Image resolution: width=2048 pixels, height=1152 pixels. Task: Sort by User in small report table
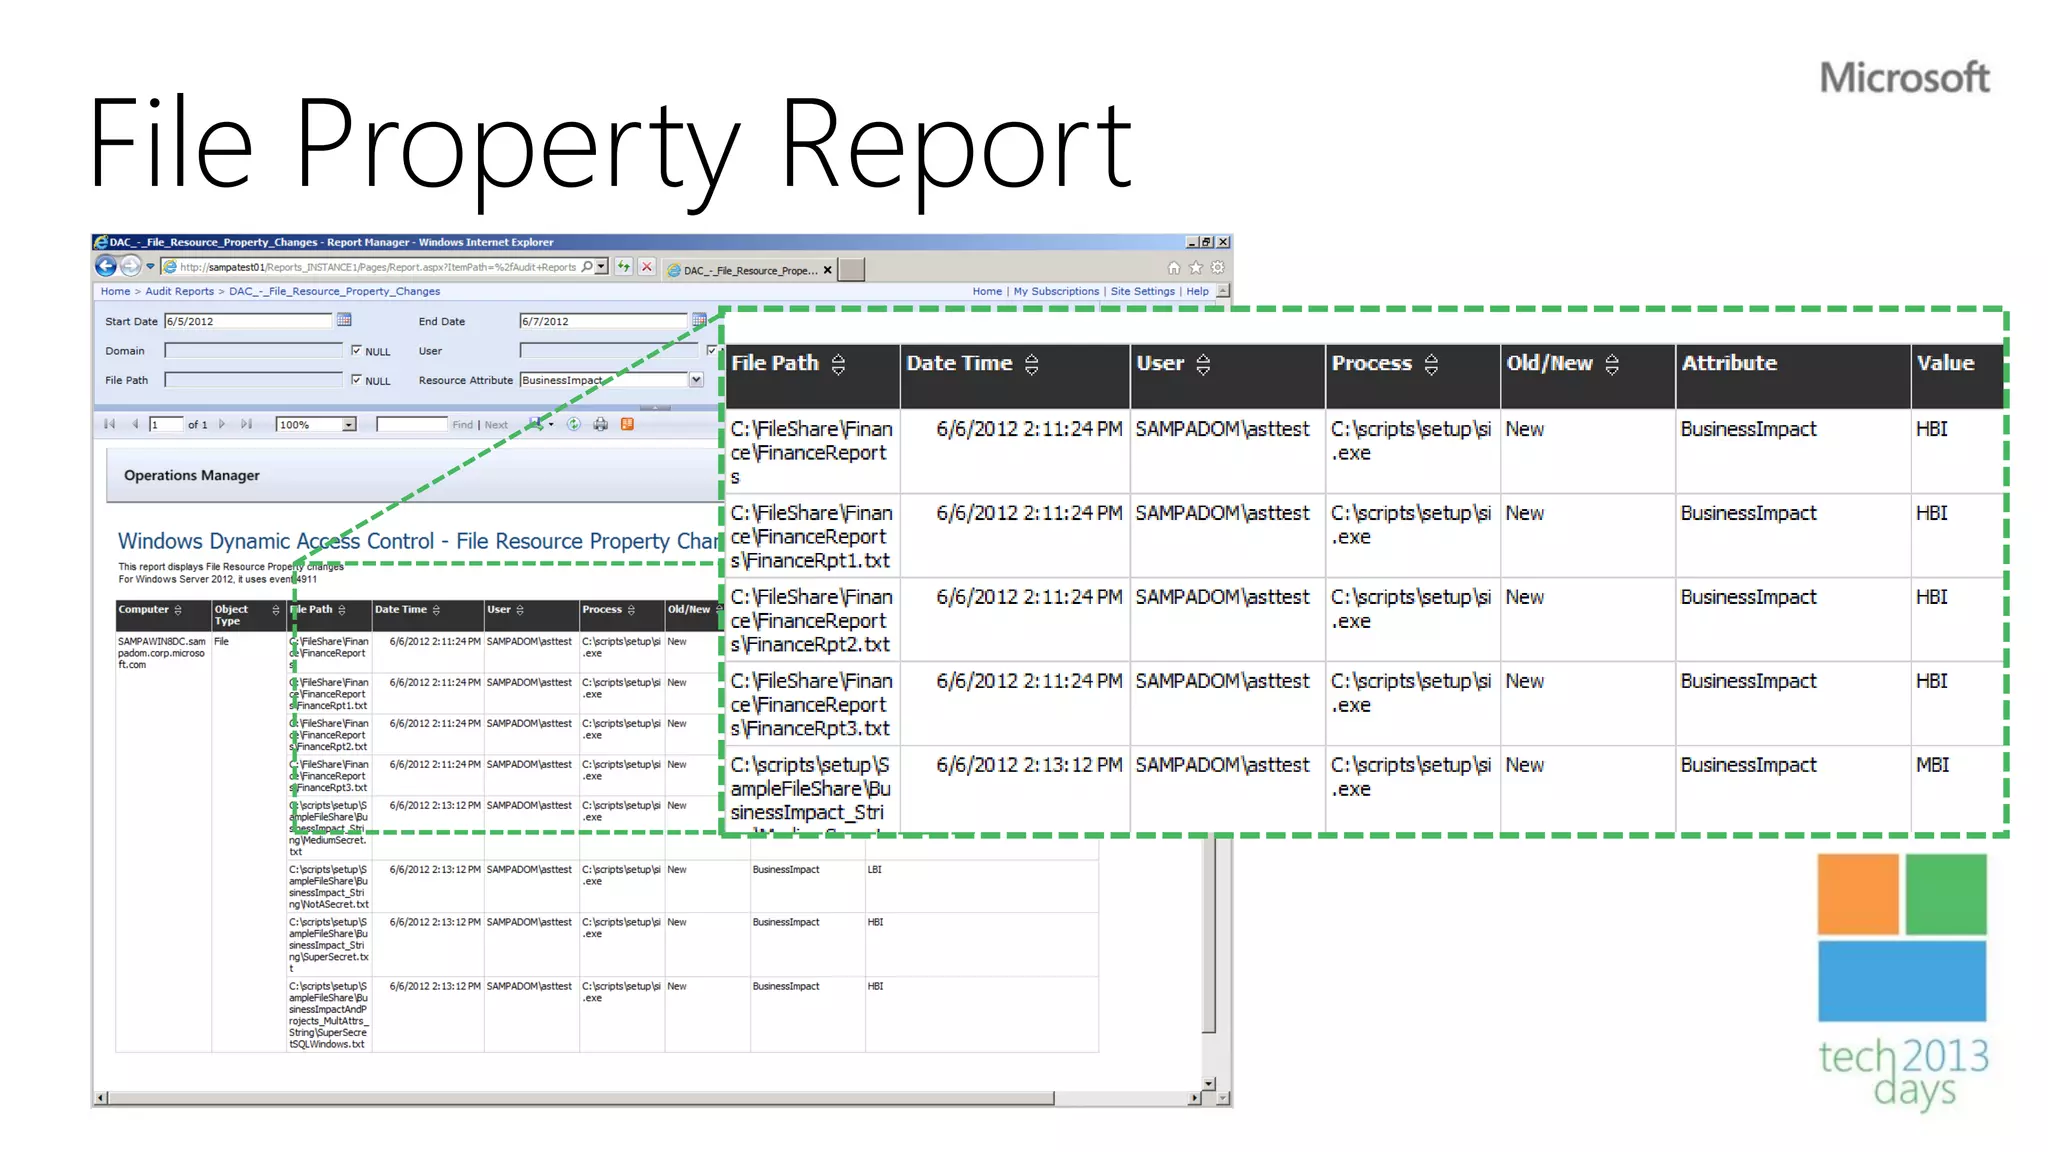point(520,610)
